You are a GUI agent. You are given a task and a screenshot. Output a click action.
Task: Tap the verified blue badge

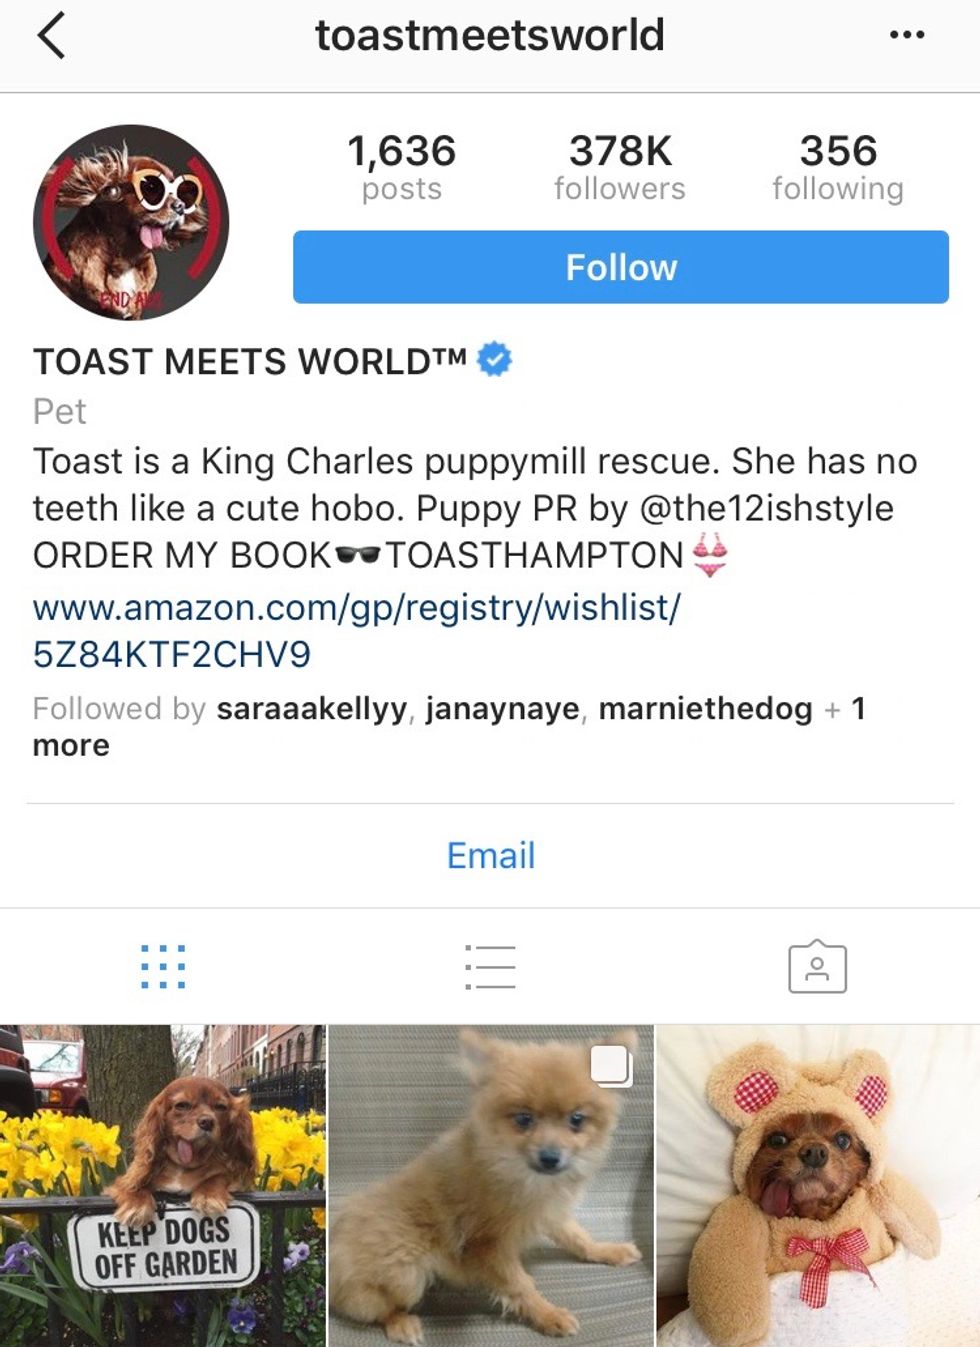click(x=494, y=359)
